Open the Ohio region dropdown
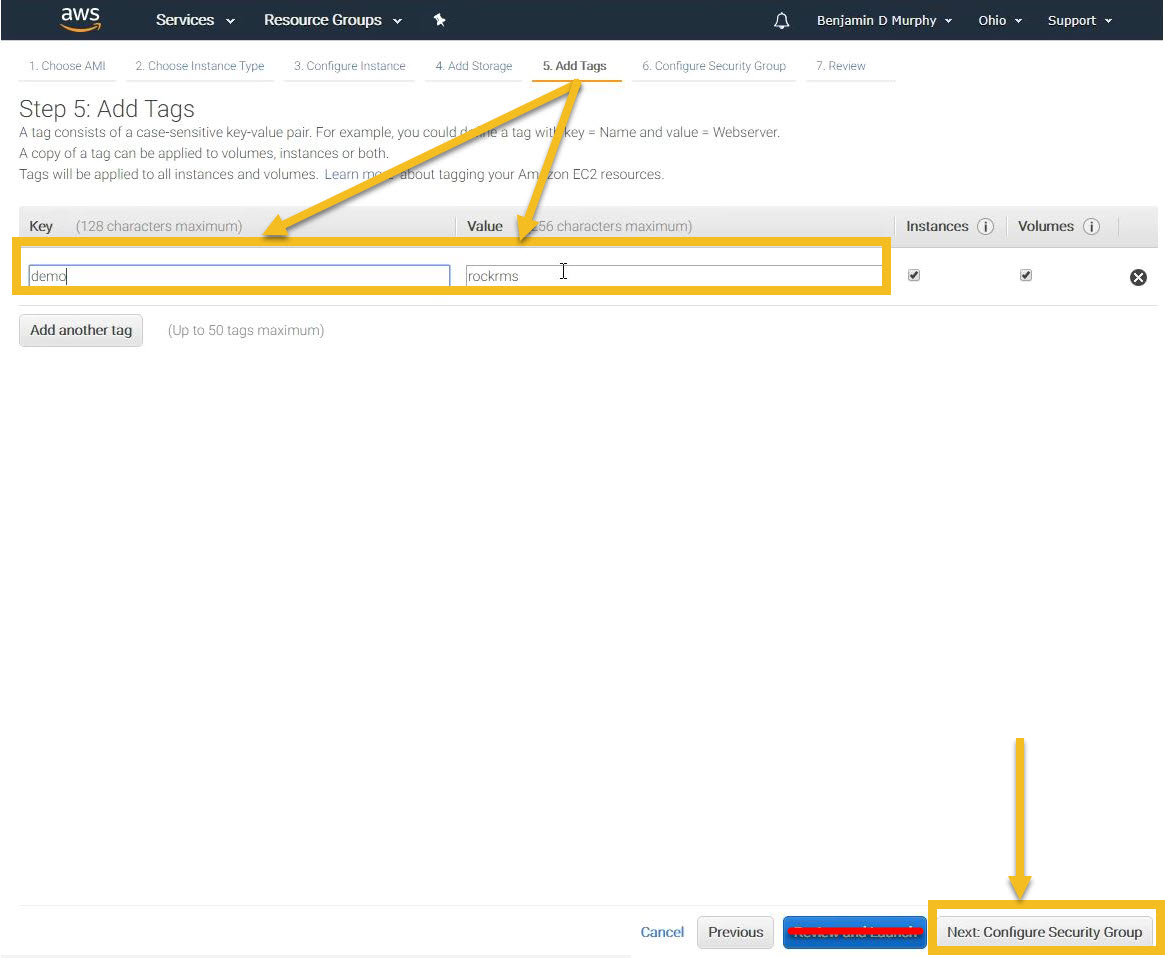The image size is (1165, 958). [x=999, y=20]
